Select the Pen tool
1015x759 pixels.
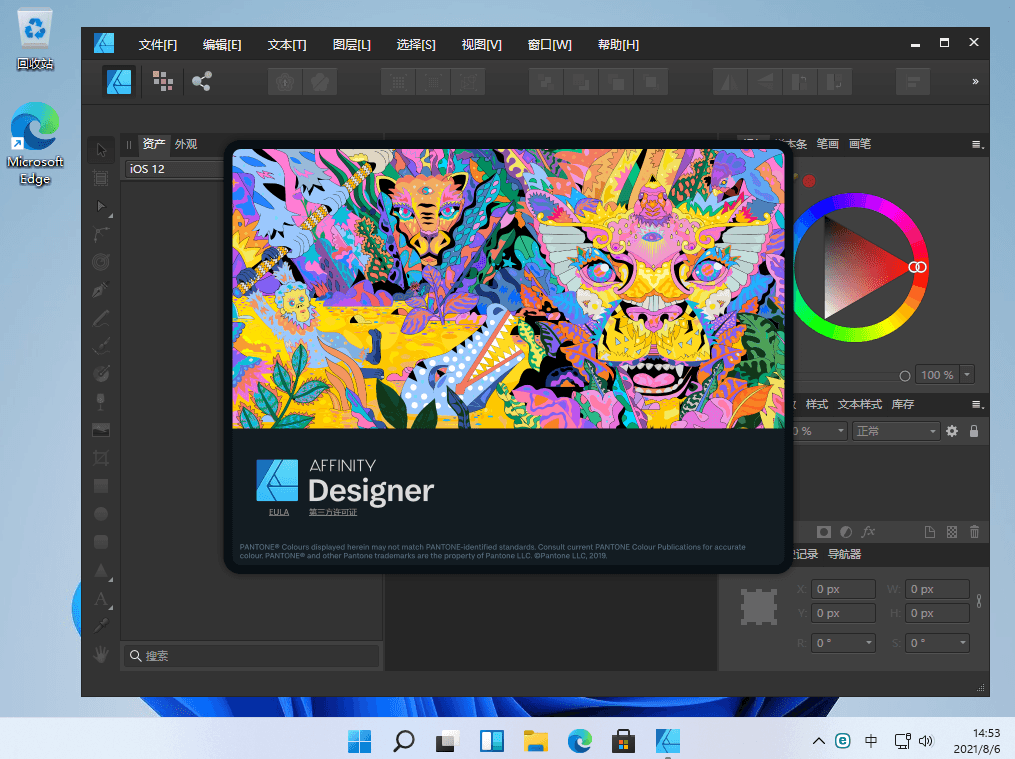pos(101,290)
